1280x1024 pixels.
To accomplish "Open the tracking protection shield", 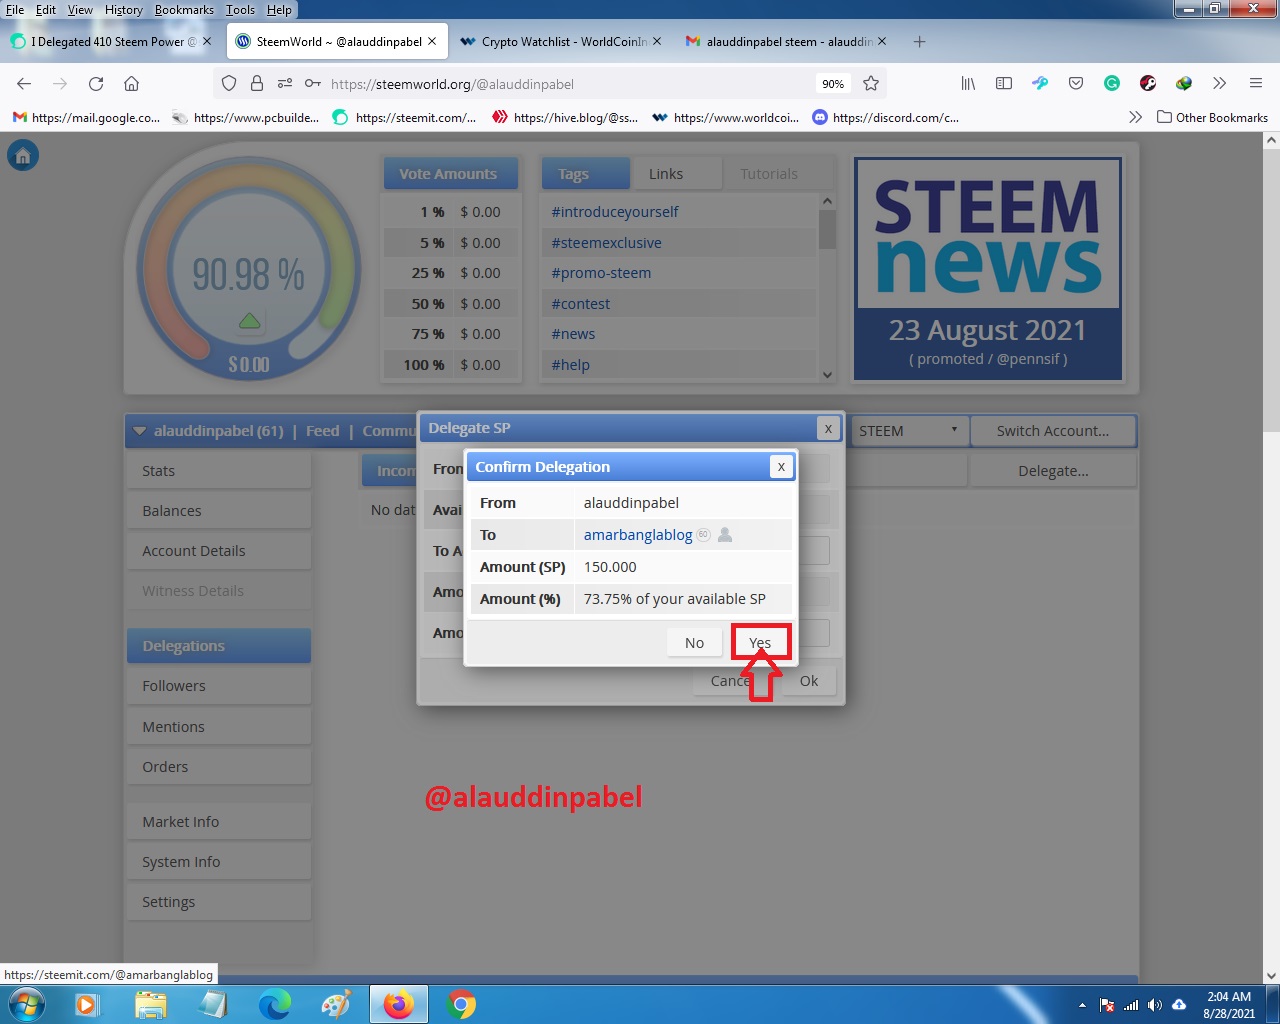I will pos(229,84).
